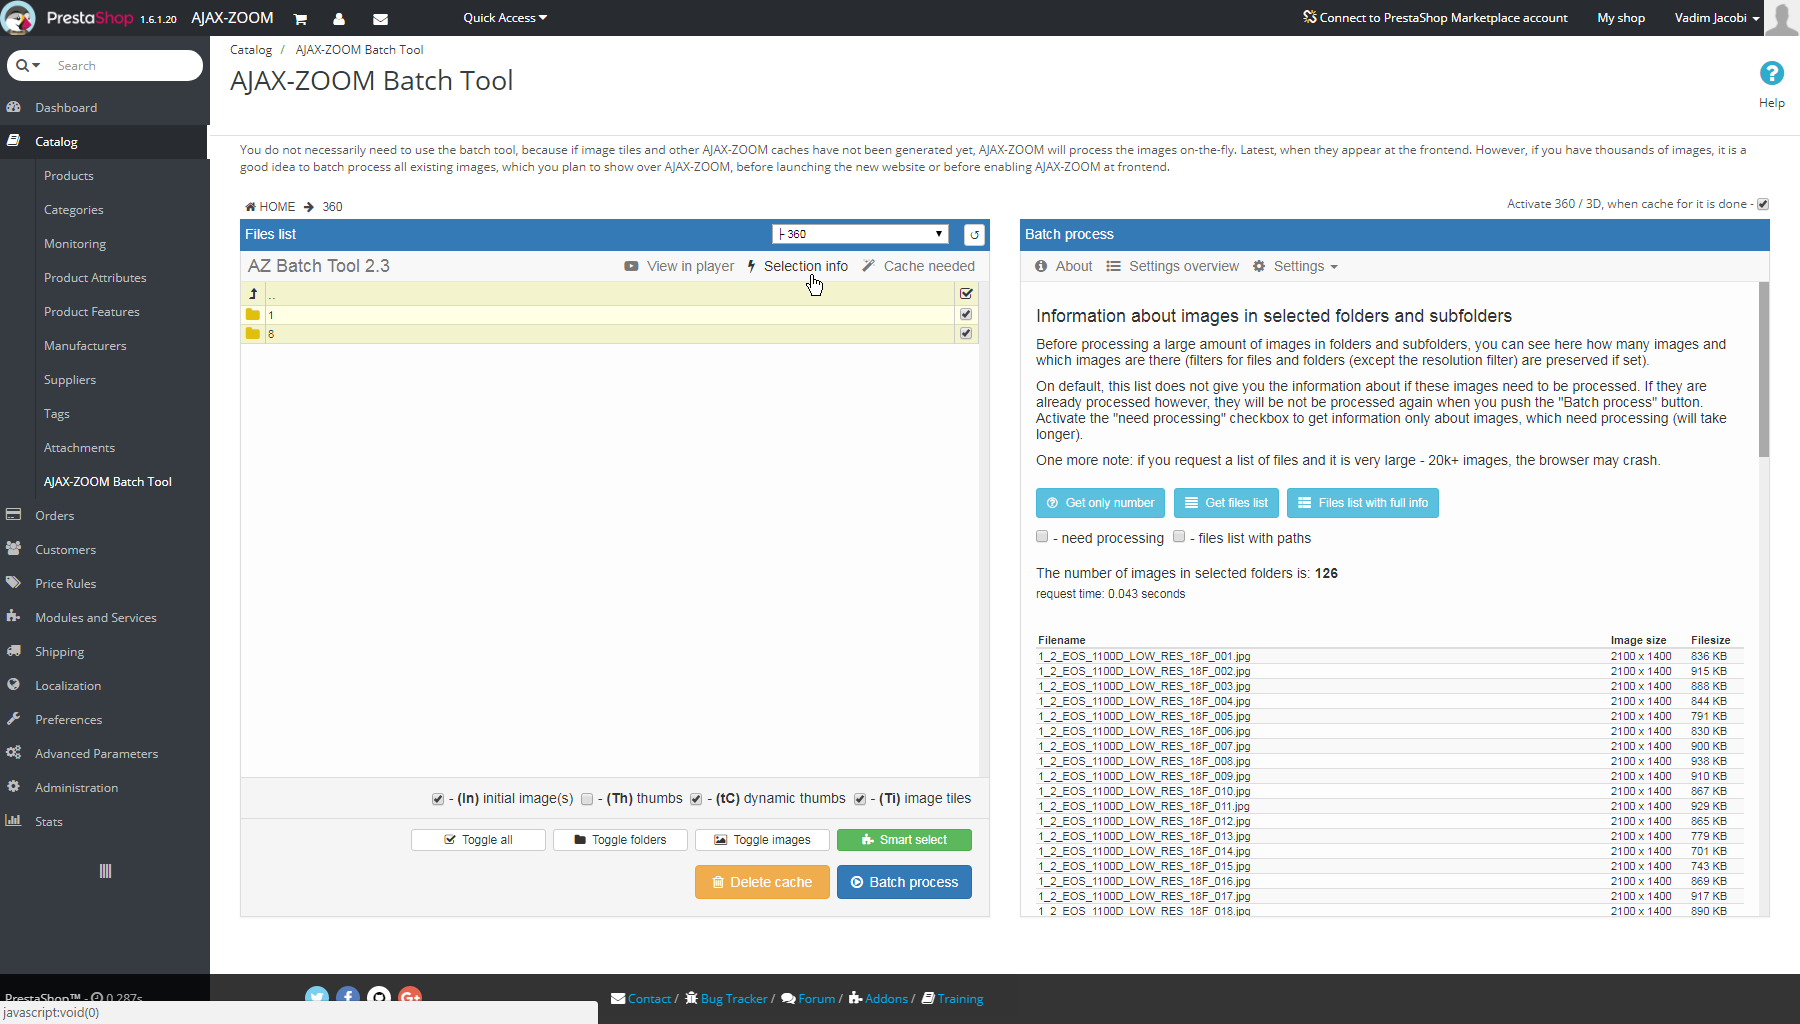Click 'Delete cache' button
Image resolution: width=1800 pixels, height=1024 pixels.
pyautogui.click(x=762, y=882)
